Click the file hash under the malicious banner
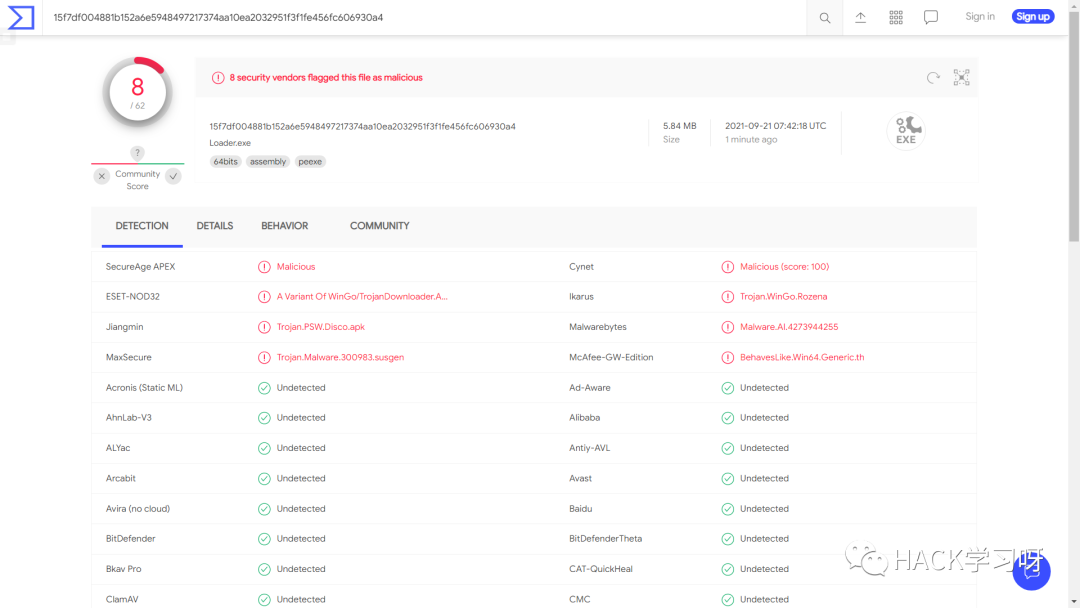The width and height of the screenshot is (1080, 608). (362, 127)
